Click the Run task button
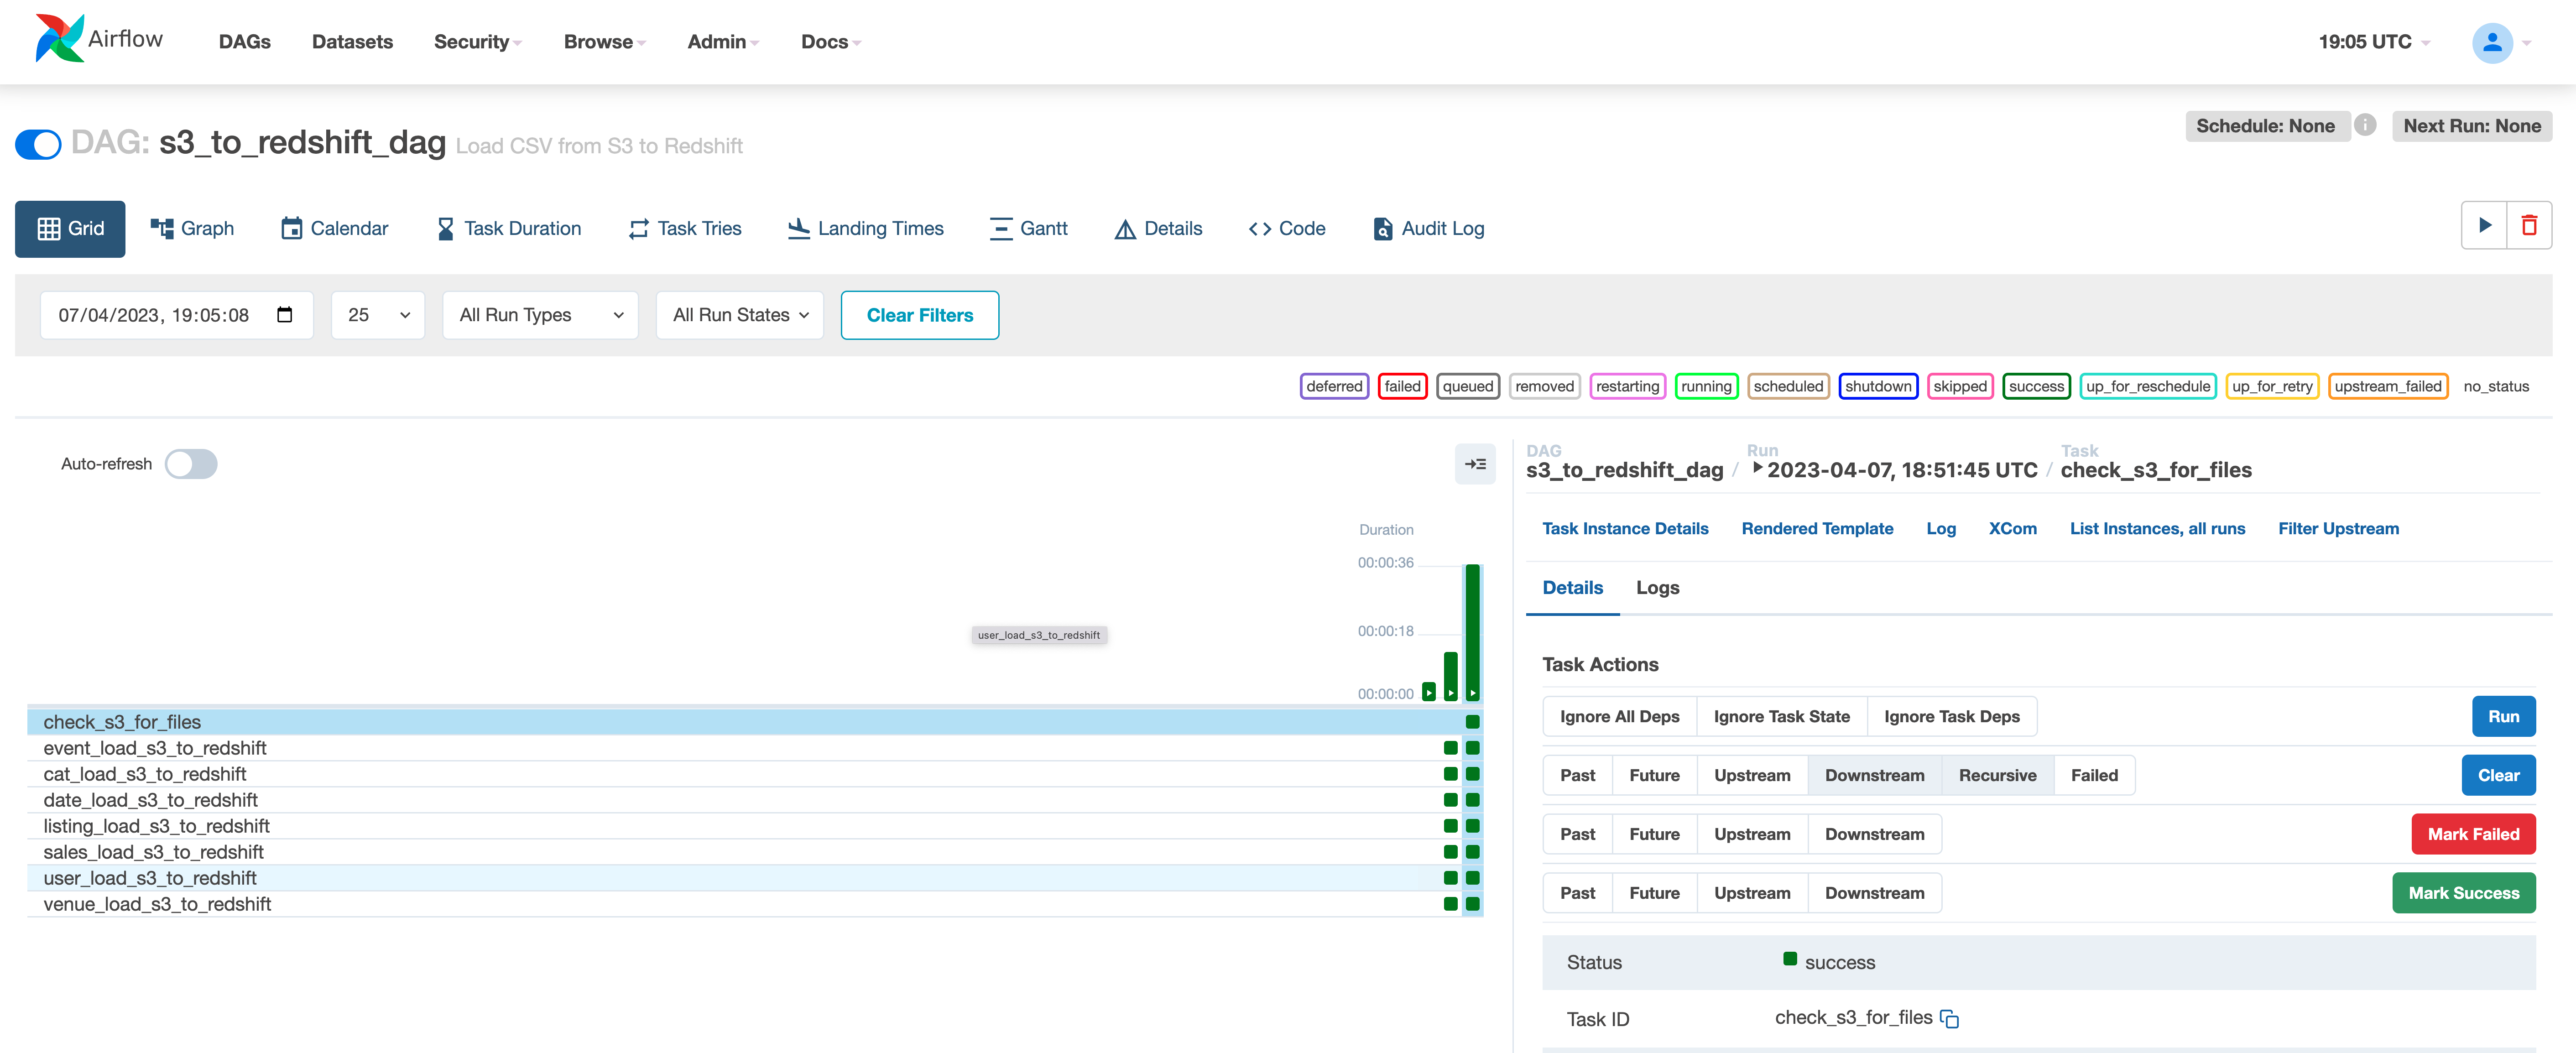The image size is (2576, 1053). (2504, 714)
